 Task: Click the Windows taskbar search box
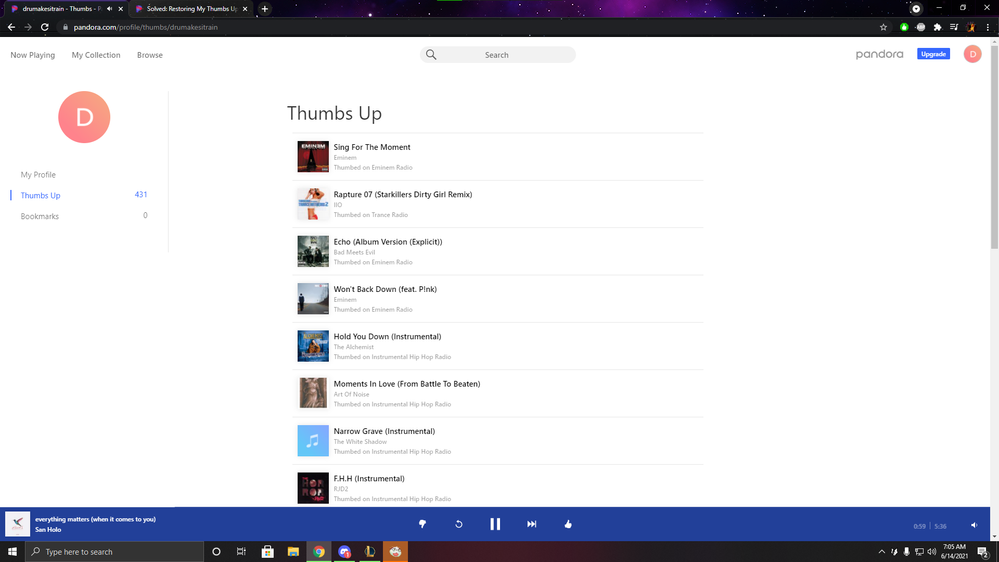click(x=115, y=552)
